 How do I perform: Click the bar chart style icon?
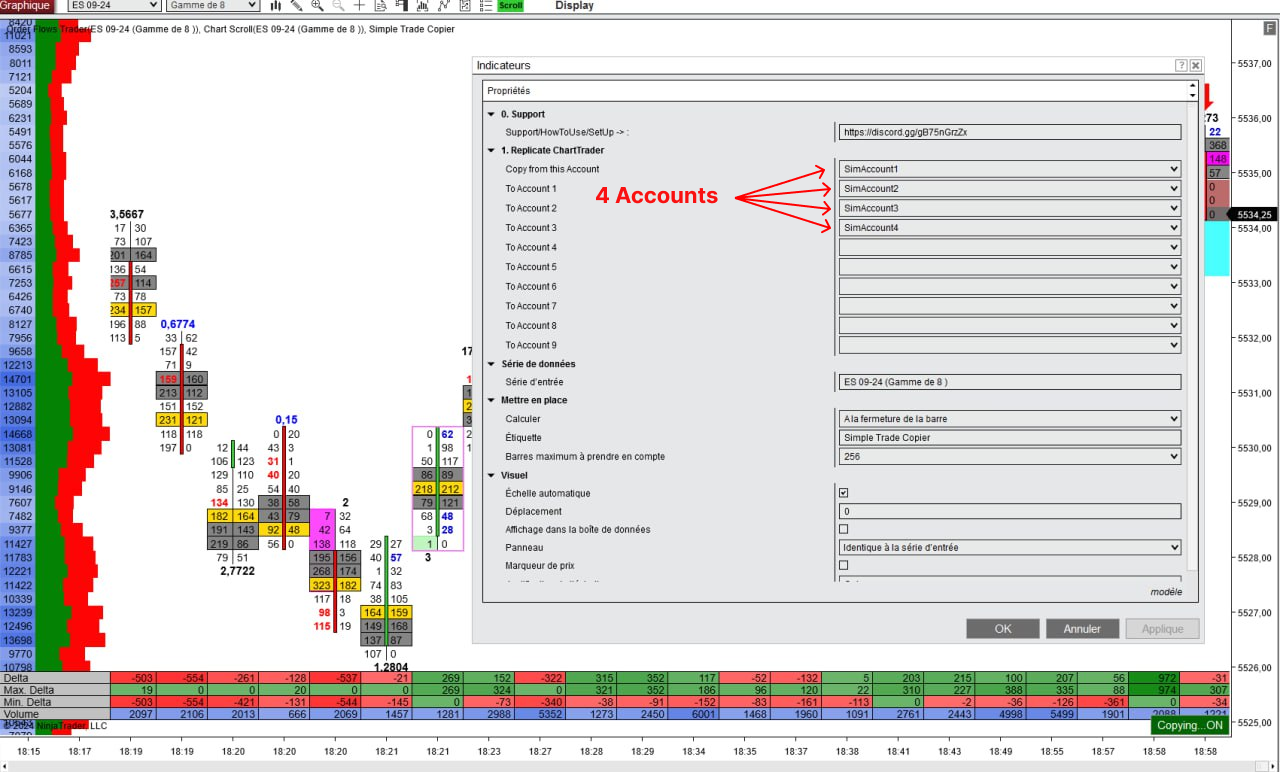click(x=276, y=5)
